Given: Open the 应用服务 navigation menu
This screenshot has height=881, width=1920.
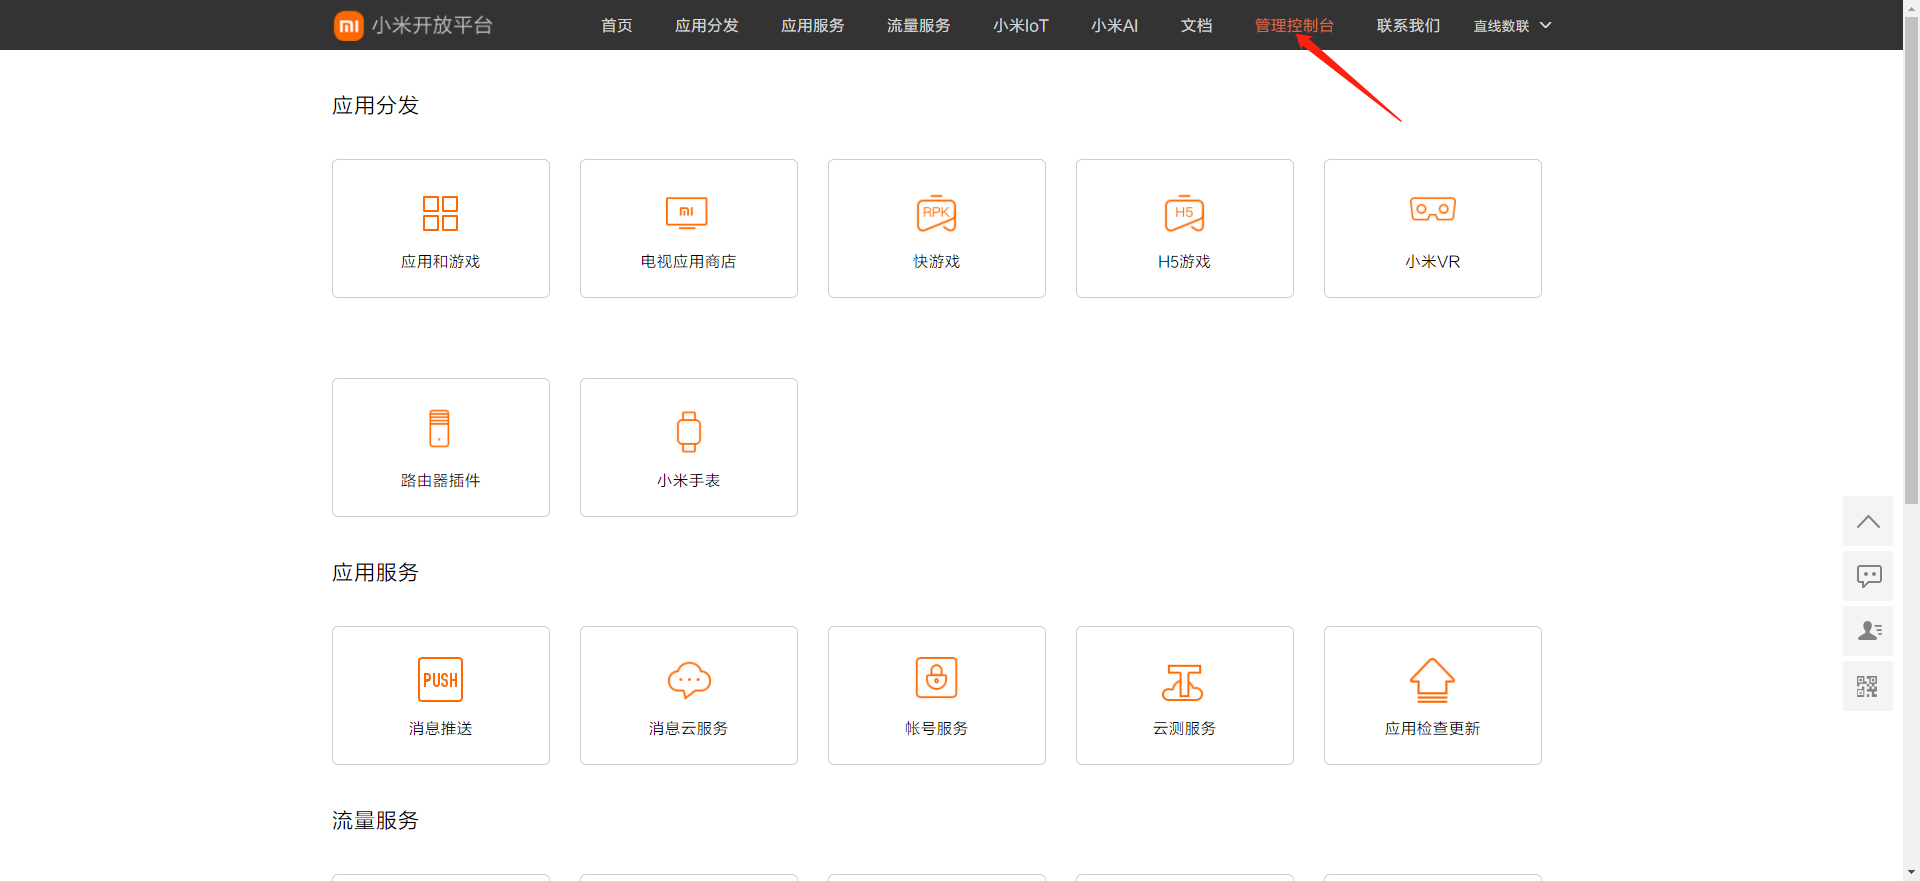Looking at the screenshot, I should point(813,26).
